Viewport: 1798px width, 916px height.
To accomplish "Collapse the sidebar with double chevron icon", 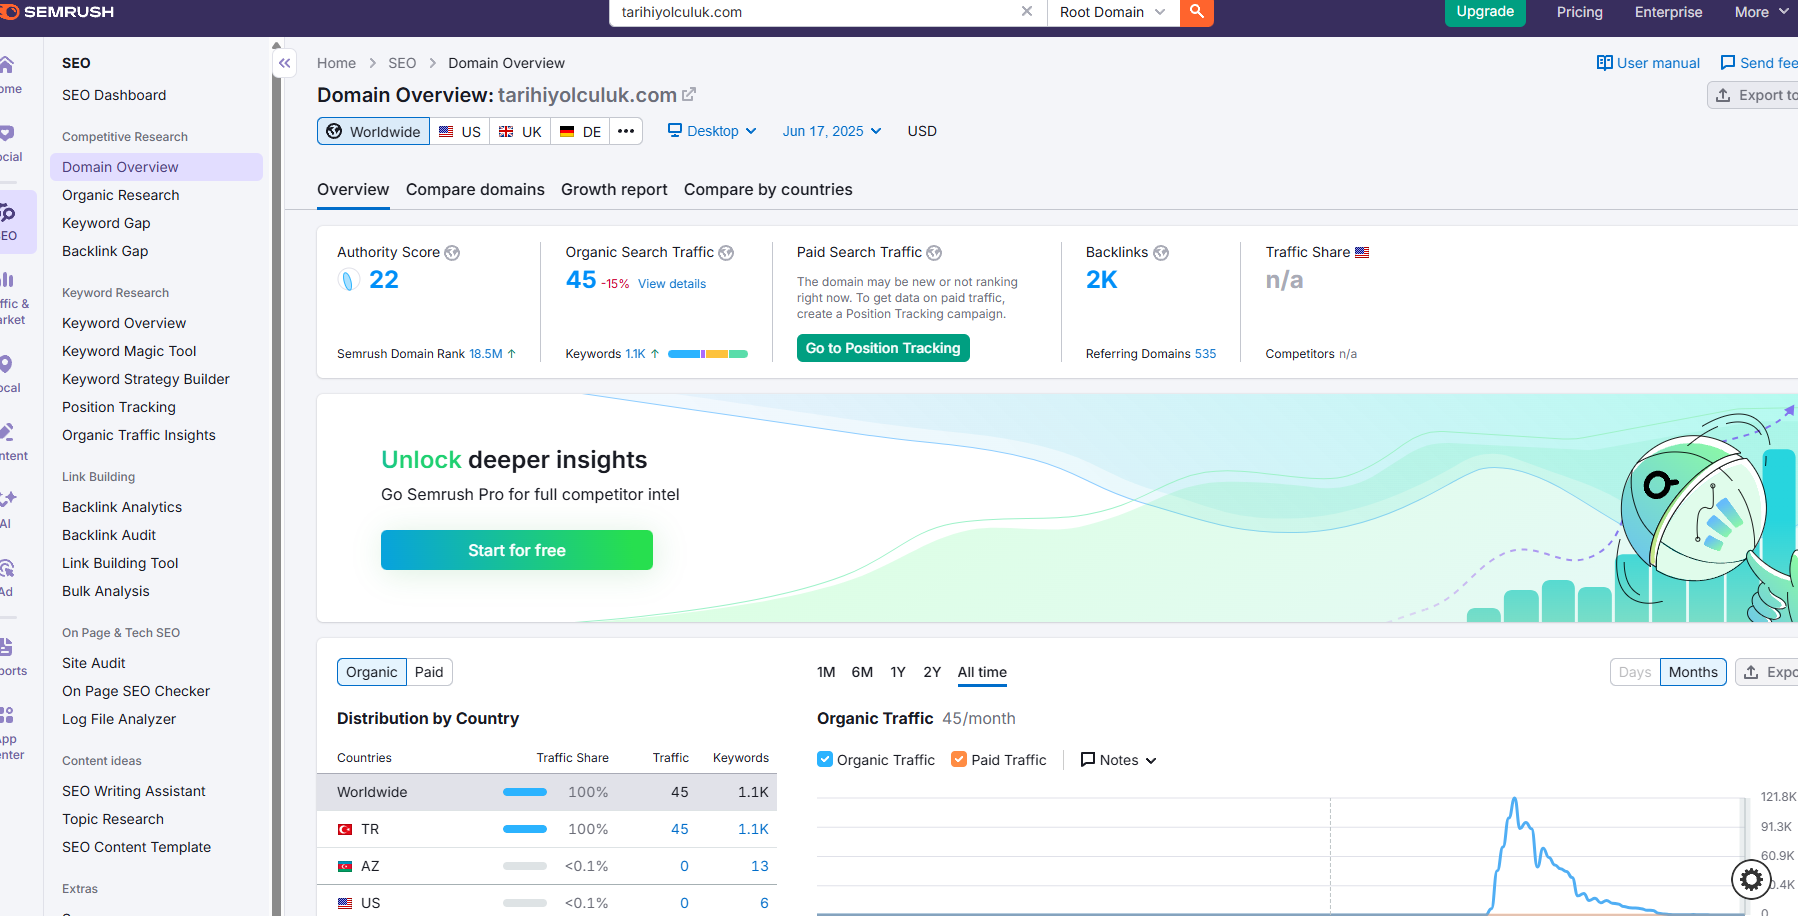I will (285, 63).
